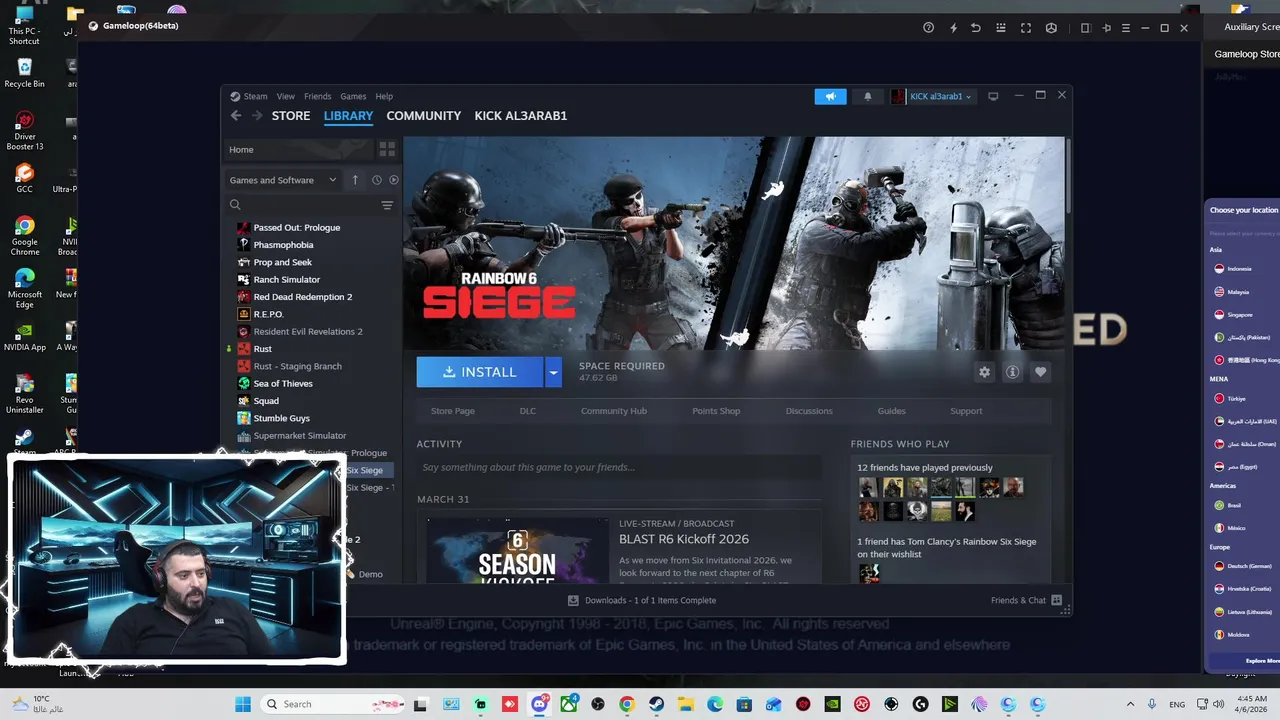The image size is (1280, 720).
Task: Open the Points Shop link
Action: [x=716, y=411]
